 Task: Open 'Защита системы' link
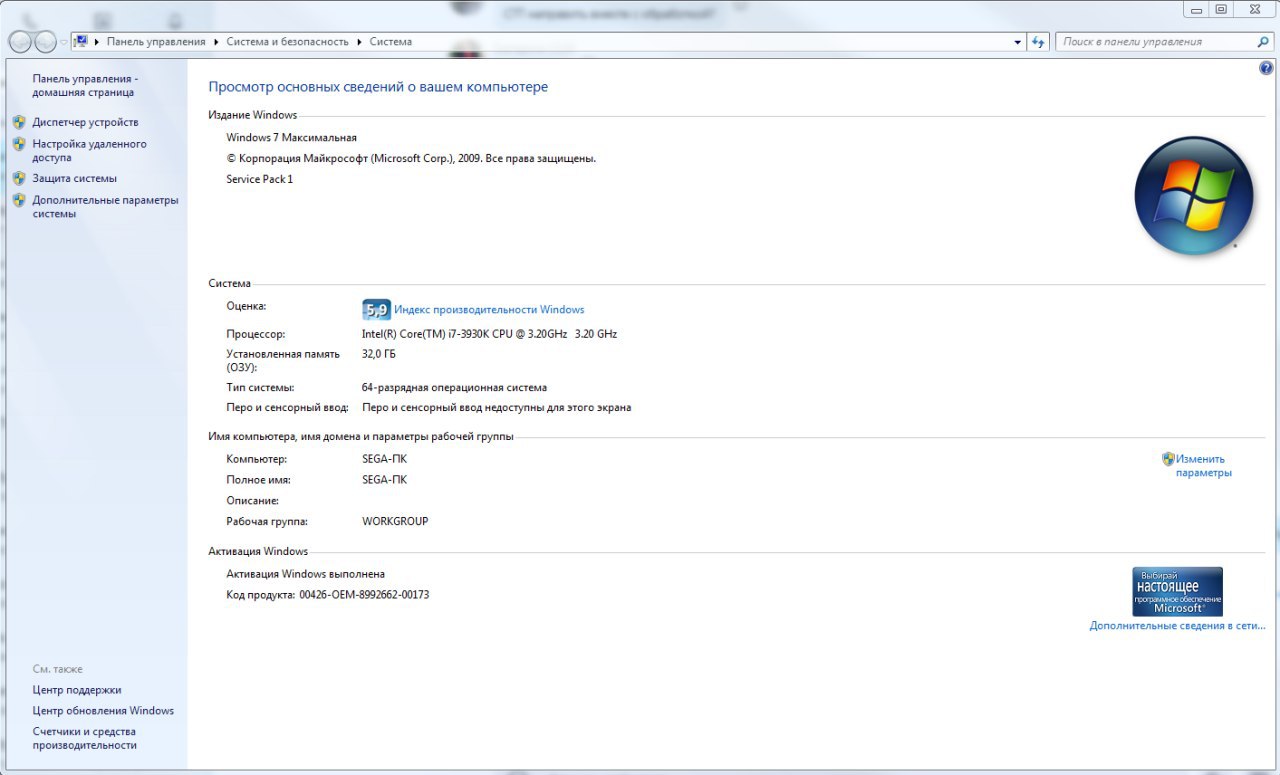(74, 178)
